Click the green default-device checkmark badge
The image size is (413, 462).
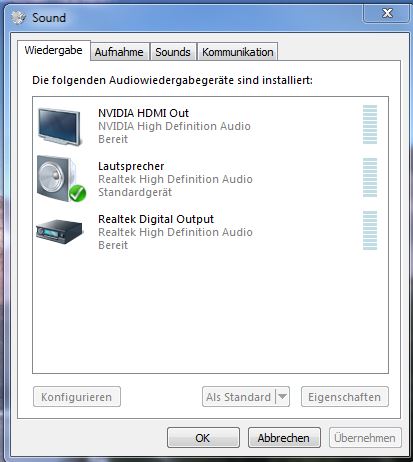click(x=78, y=193)
